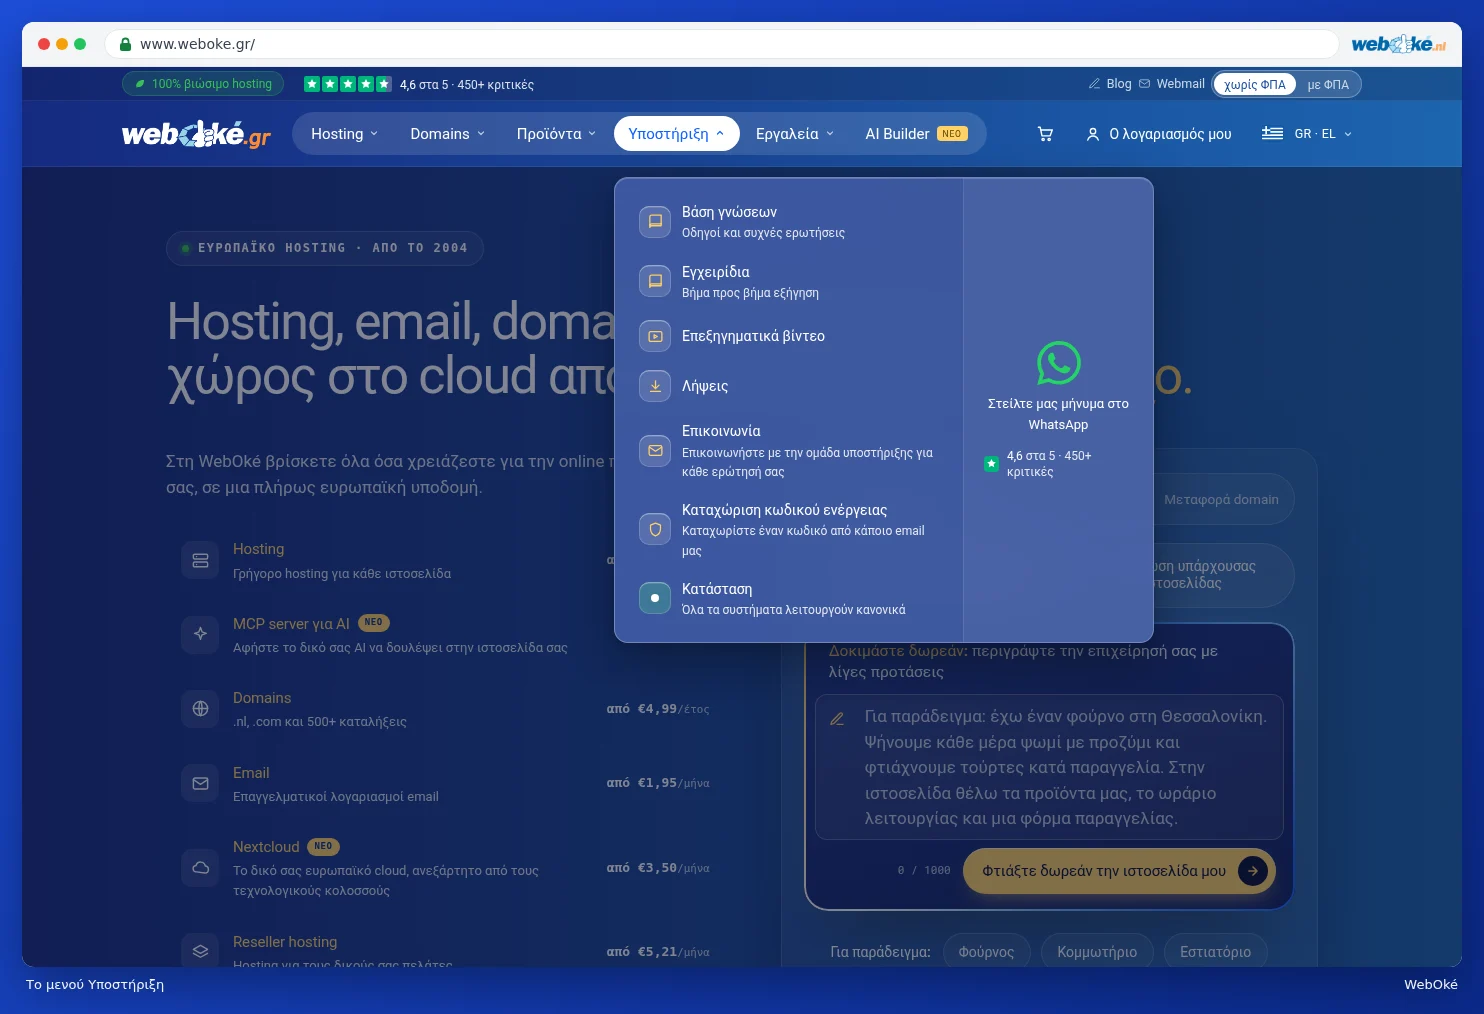The height and width of the screenshot is (1014, 1484).
Task: Select the χωρίς ΦΠΑ price option
Action: point(1255,85)
